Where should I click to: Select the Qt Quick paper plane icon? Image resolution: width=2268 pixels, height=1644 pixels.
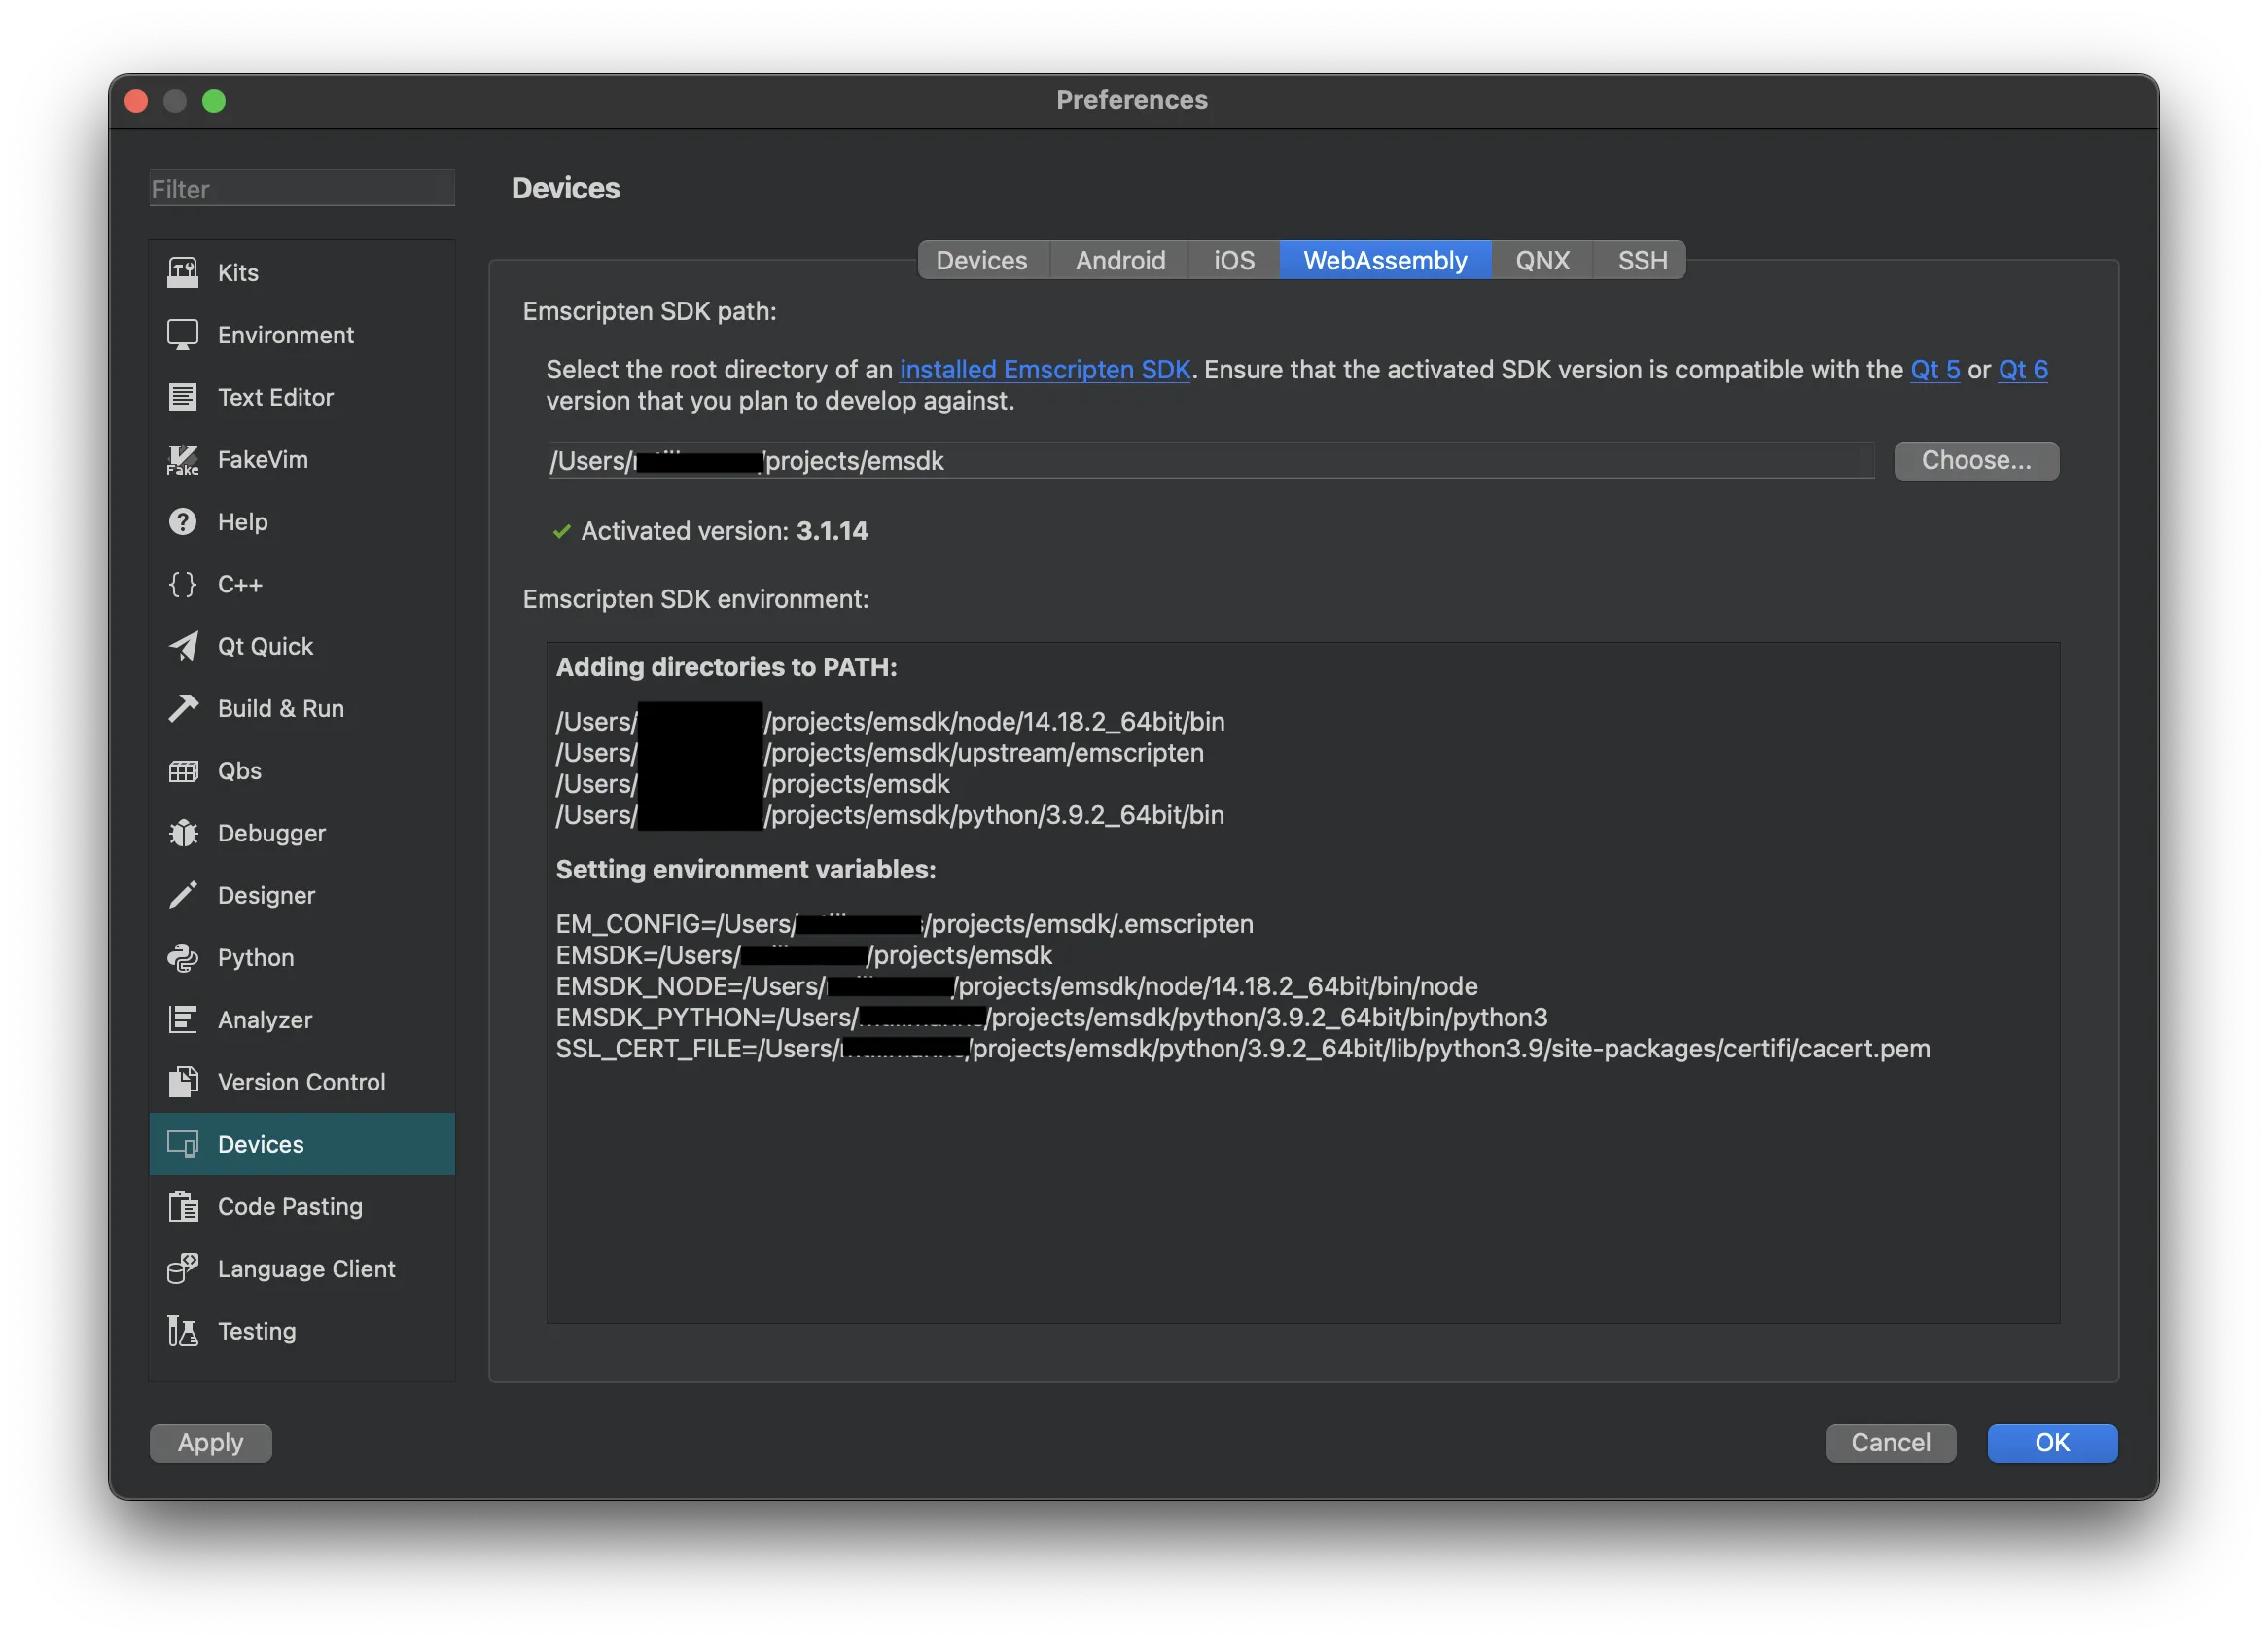182,646
